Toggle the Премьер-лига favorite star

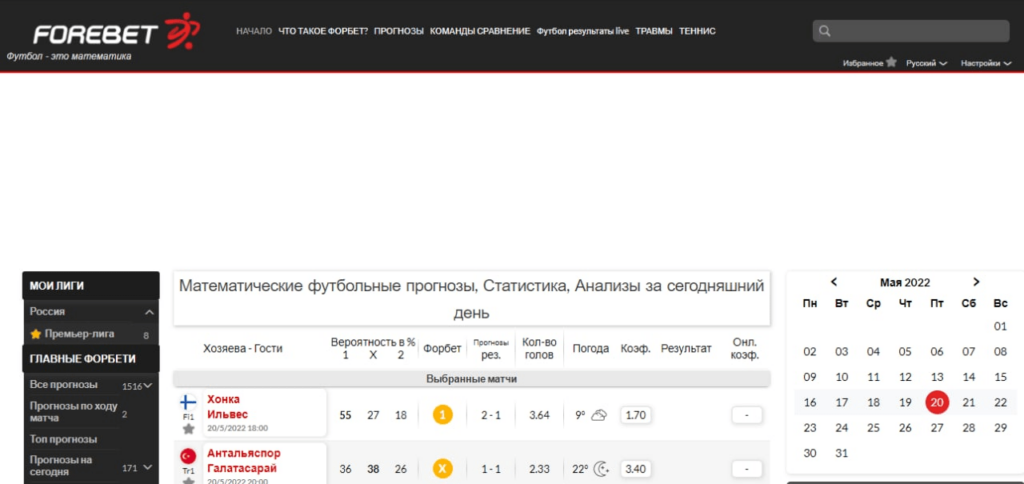pos(36,334)
